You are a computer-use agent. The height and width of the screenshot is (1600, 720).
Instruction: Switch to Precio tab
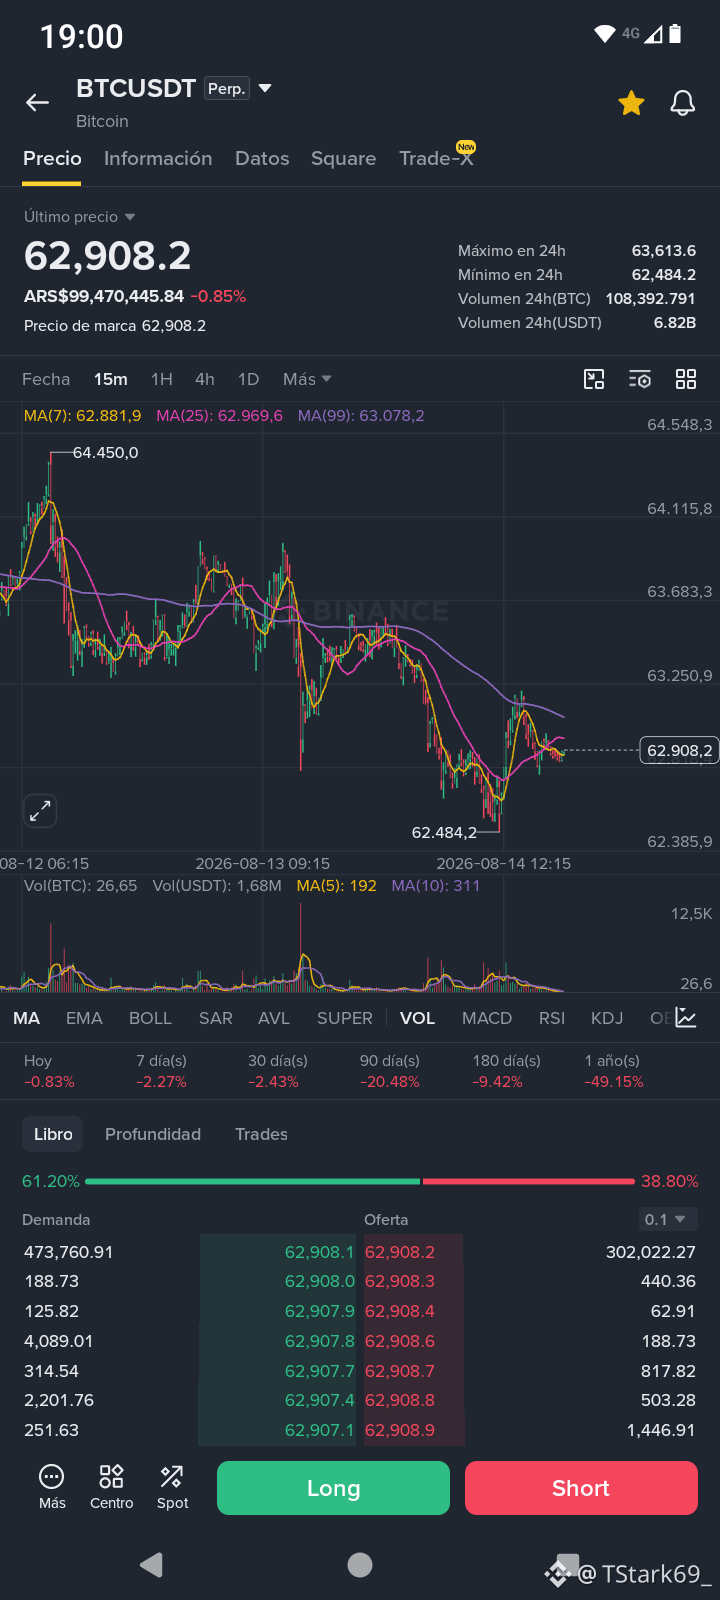(52, 158)
